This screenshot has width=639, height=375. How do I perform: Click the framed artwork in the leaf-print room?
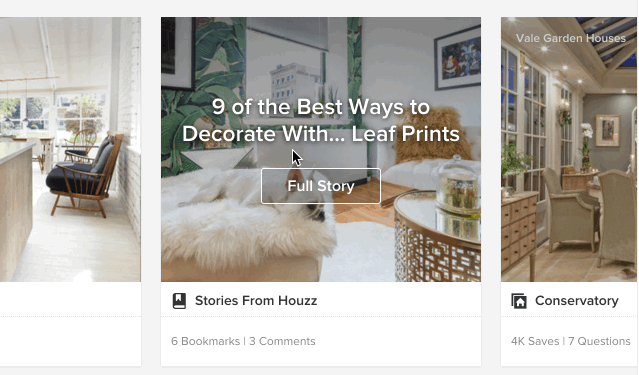[457, 57]
